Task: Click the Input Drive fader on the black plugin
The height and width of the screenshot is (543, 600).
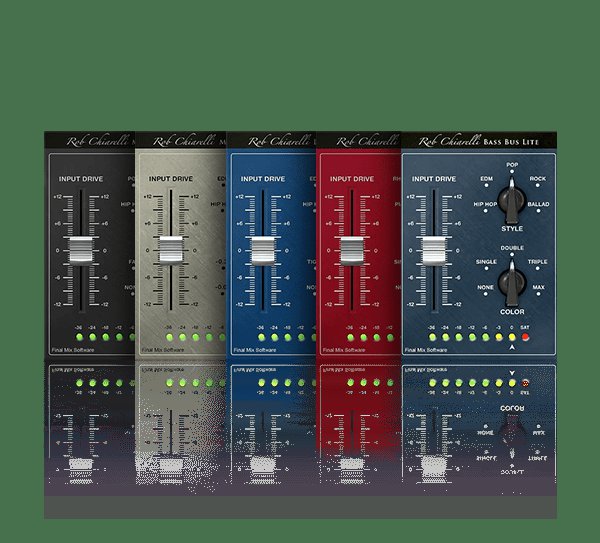Action: pos(81,251)
